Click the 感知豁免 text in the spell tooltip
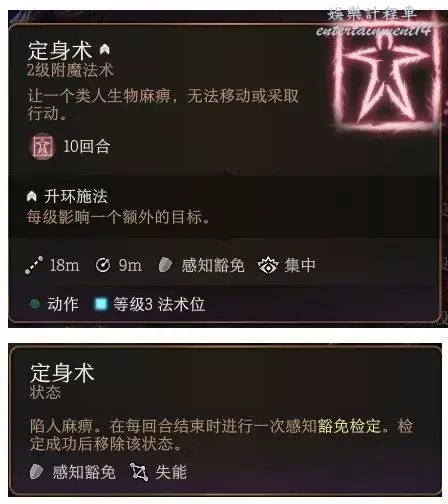The image size is (448, 504). point(213,266)
